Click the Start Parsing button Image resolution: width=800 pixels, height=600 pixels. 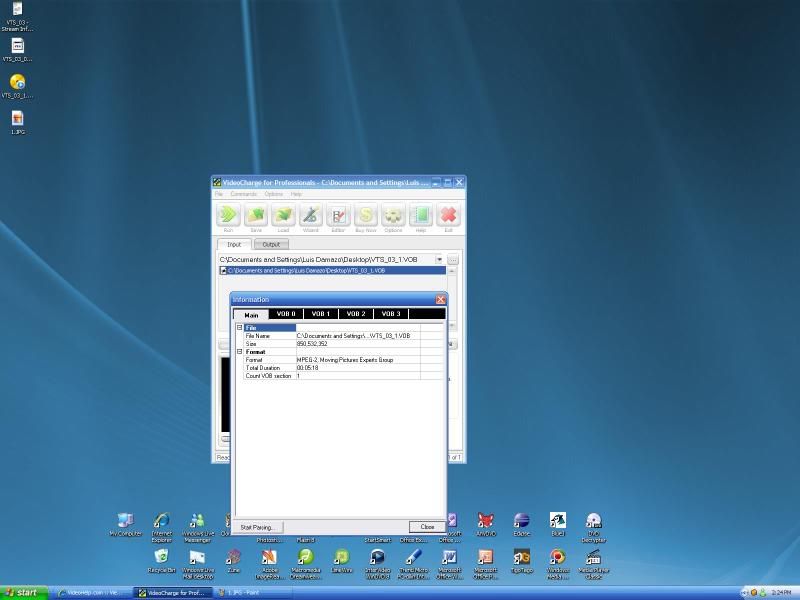pyautogui.click(x=258, y=527)
